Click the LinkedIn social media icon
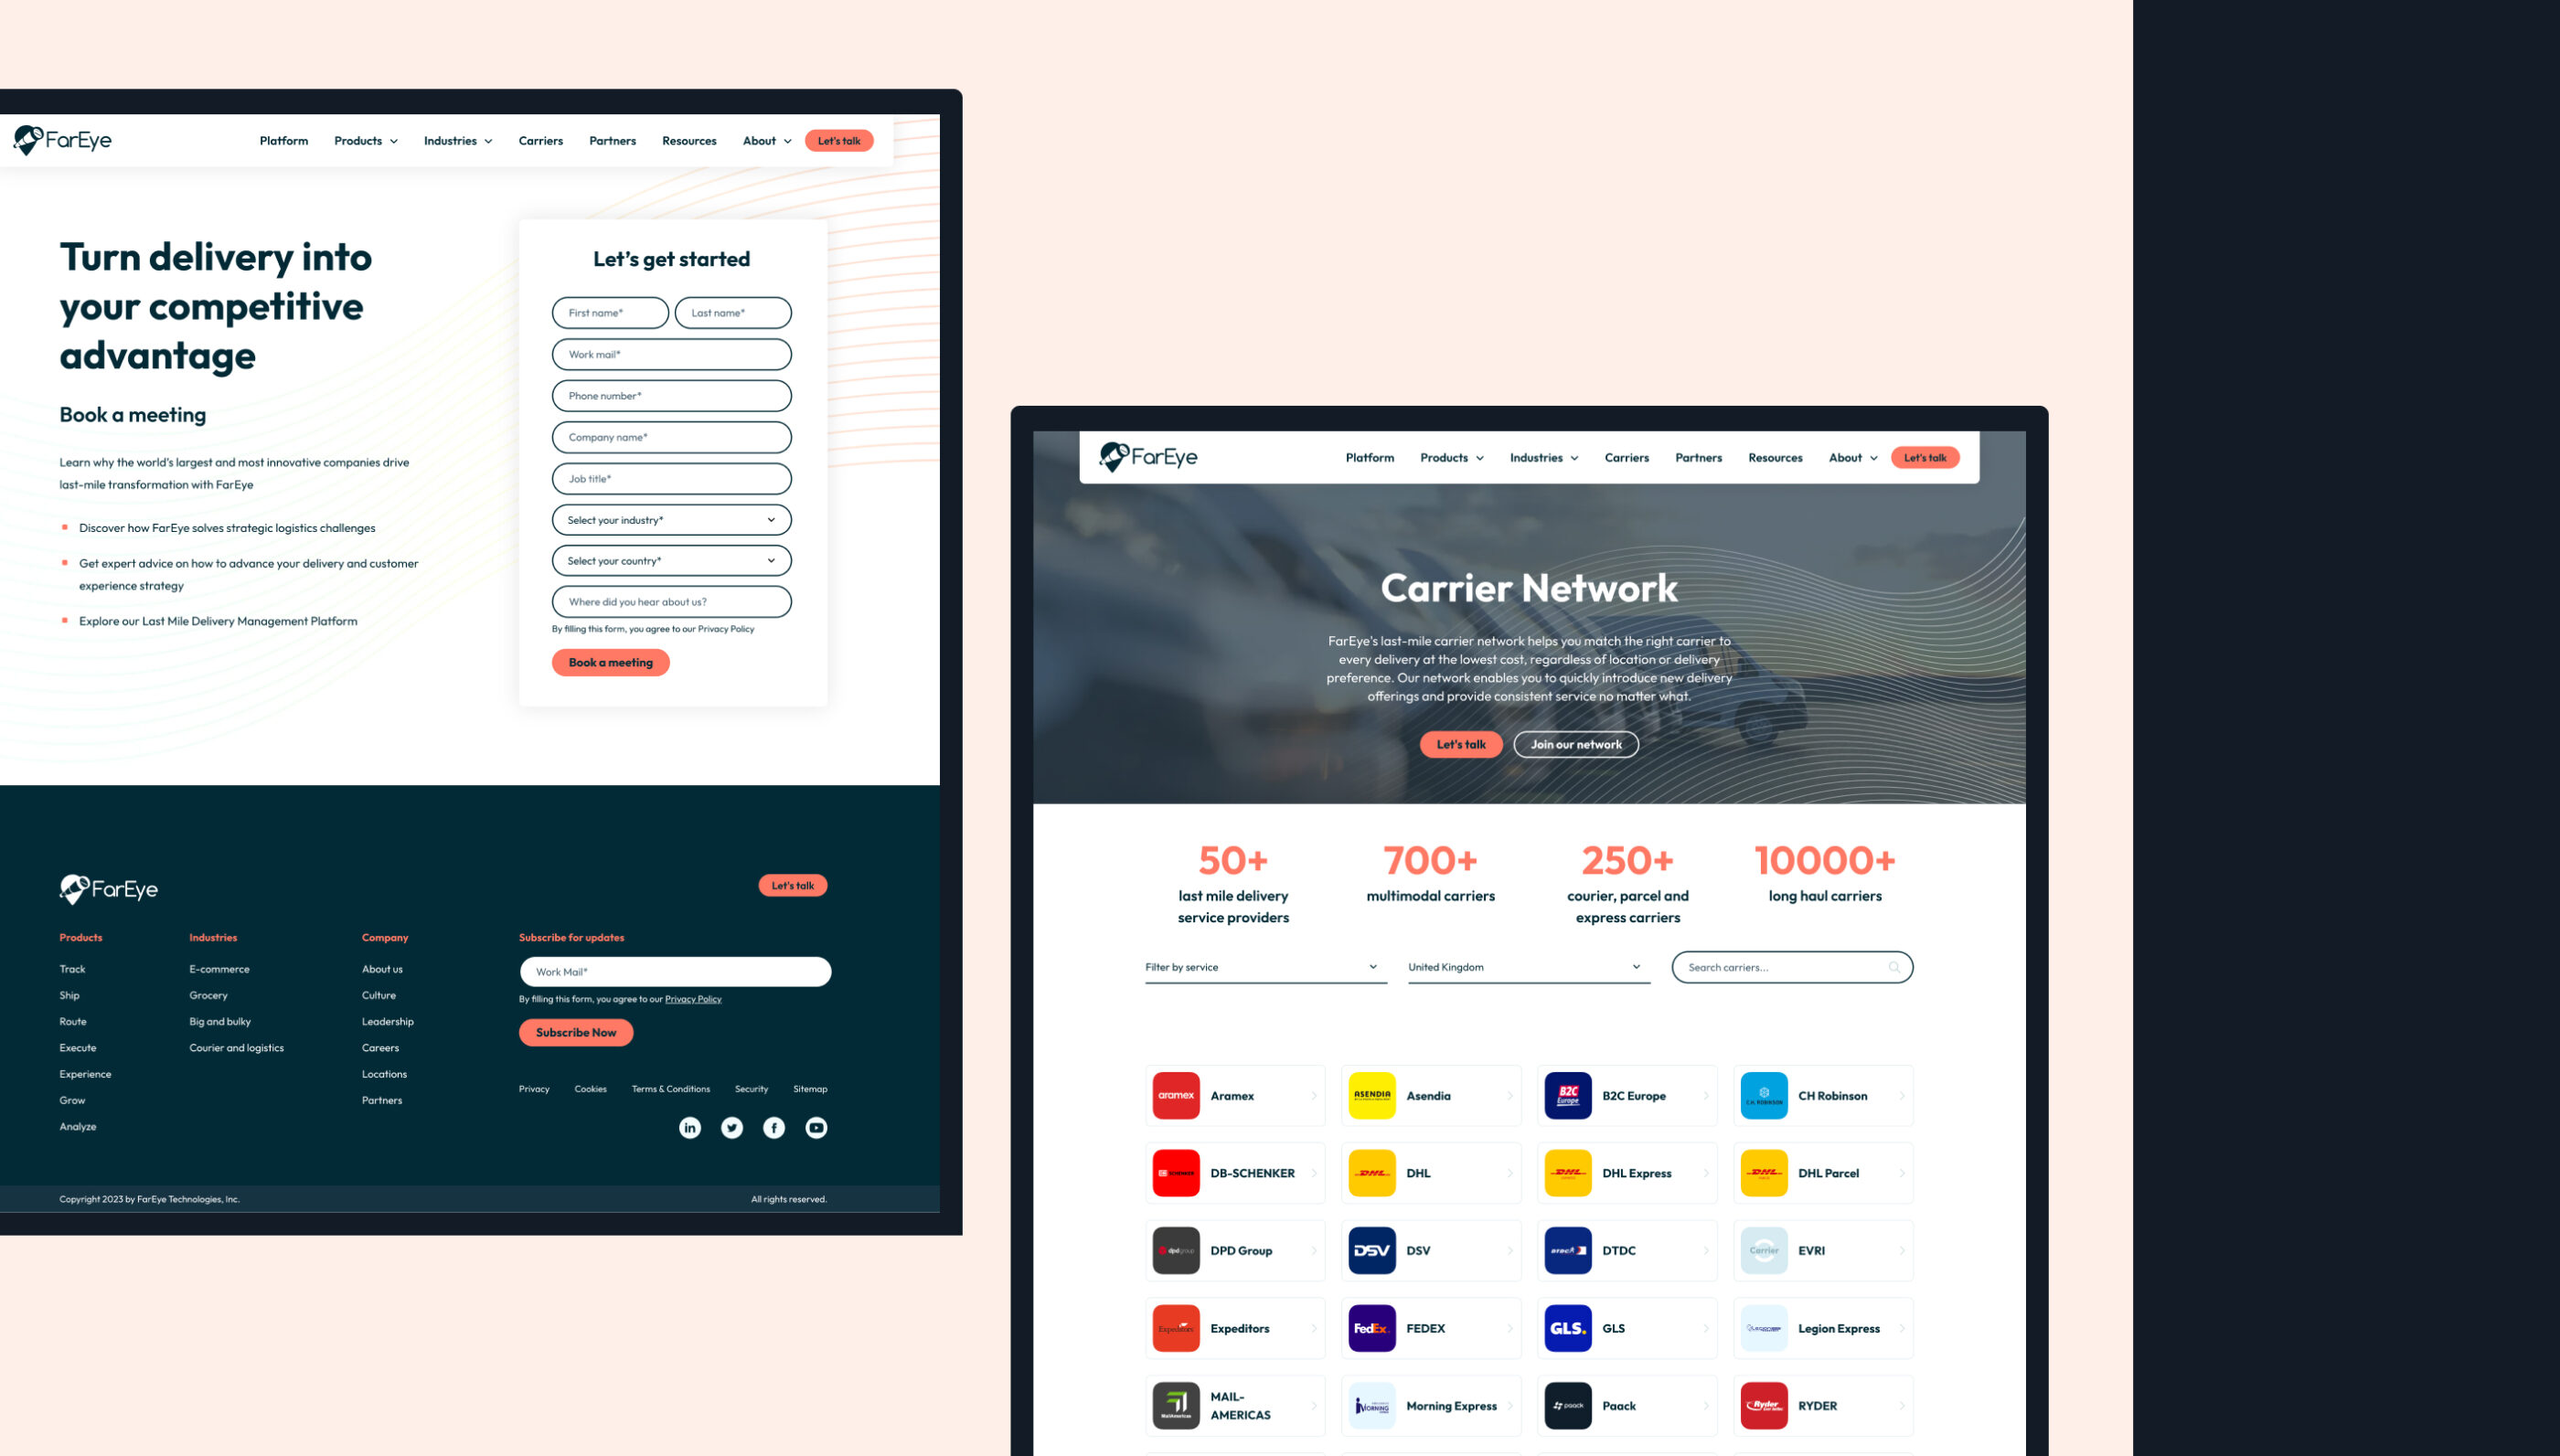 (689, 1127)
